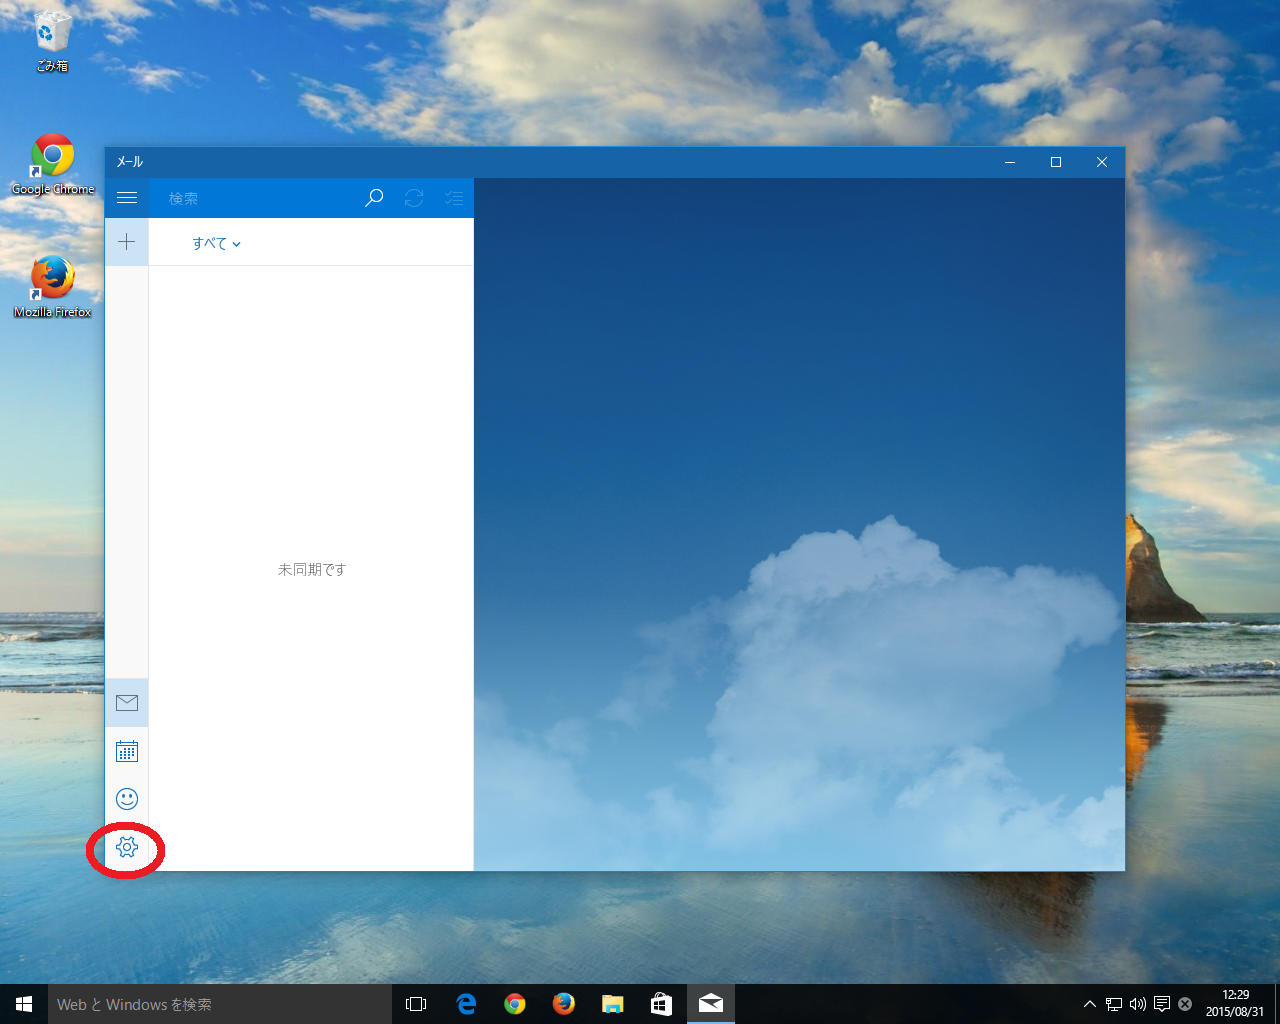This screenshot has width=1280, height=1024.
Task: Open the clock showing 12:29
Action: click(1235, 1004)
